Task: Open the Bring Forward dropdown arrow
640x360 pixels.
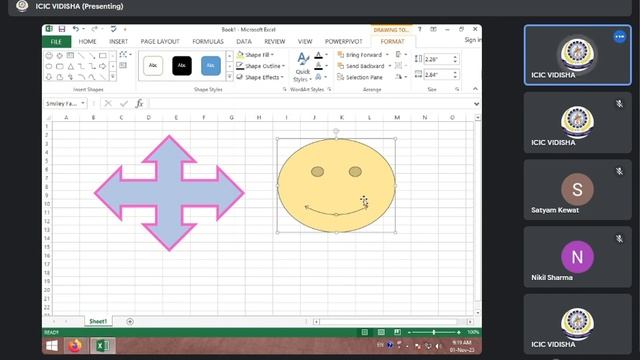Action: [387, 55]
